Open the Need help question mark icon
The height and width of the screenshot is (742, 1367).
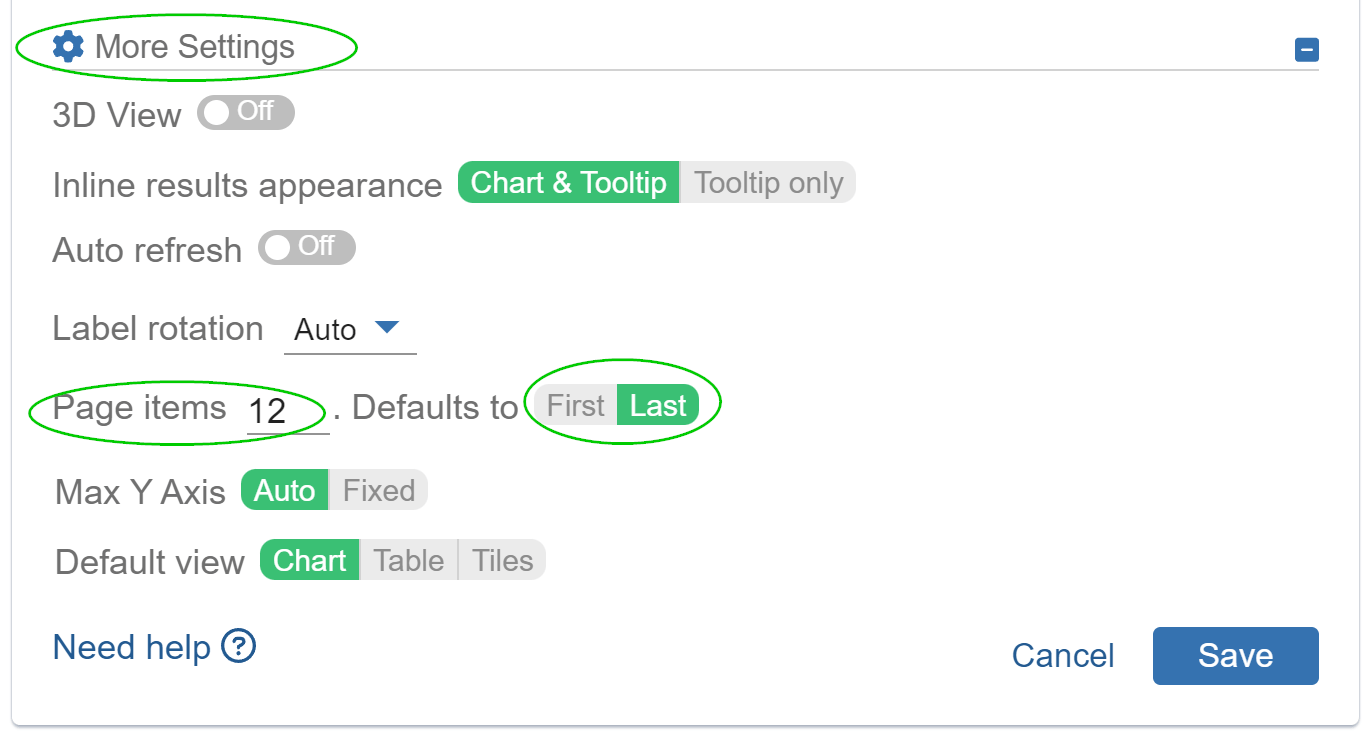(237, 647)
